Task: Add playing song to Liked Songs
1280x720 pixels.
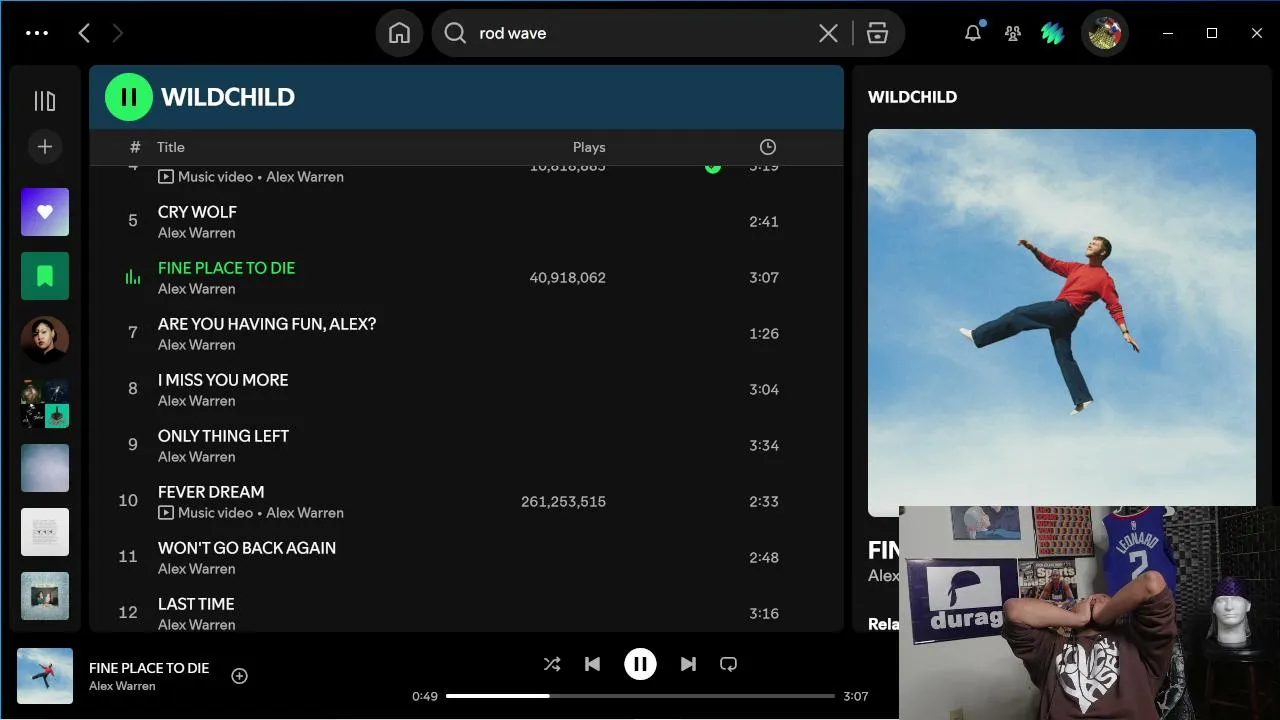Action: (239, 676)
